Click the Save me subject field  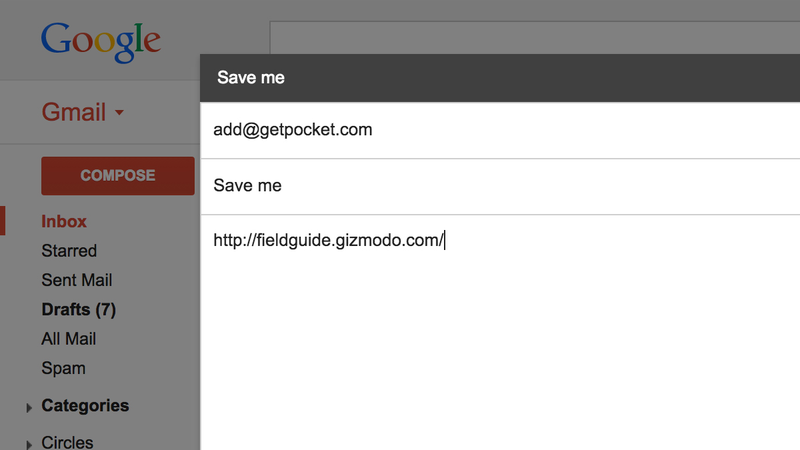click(500, 186)
